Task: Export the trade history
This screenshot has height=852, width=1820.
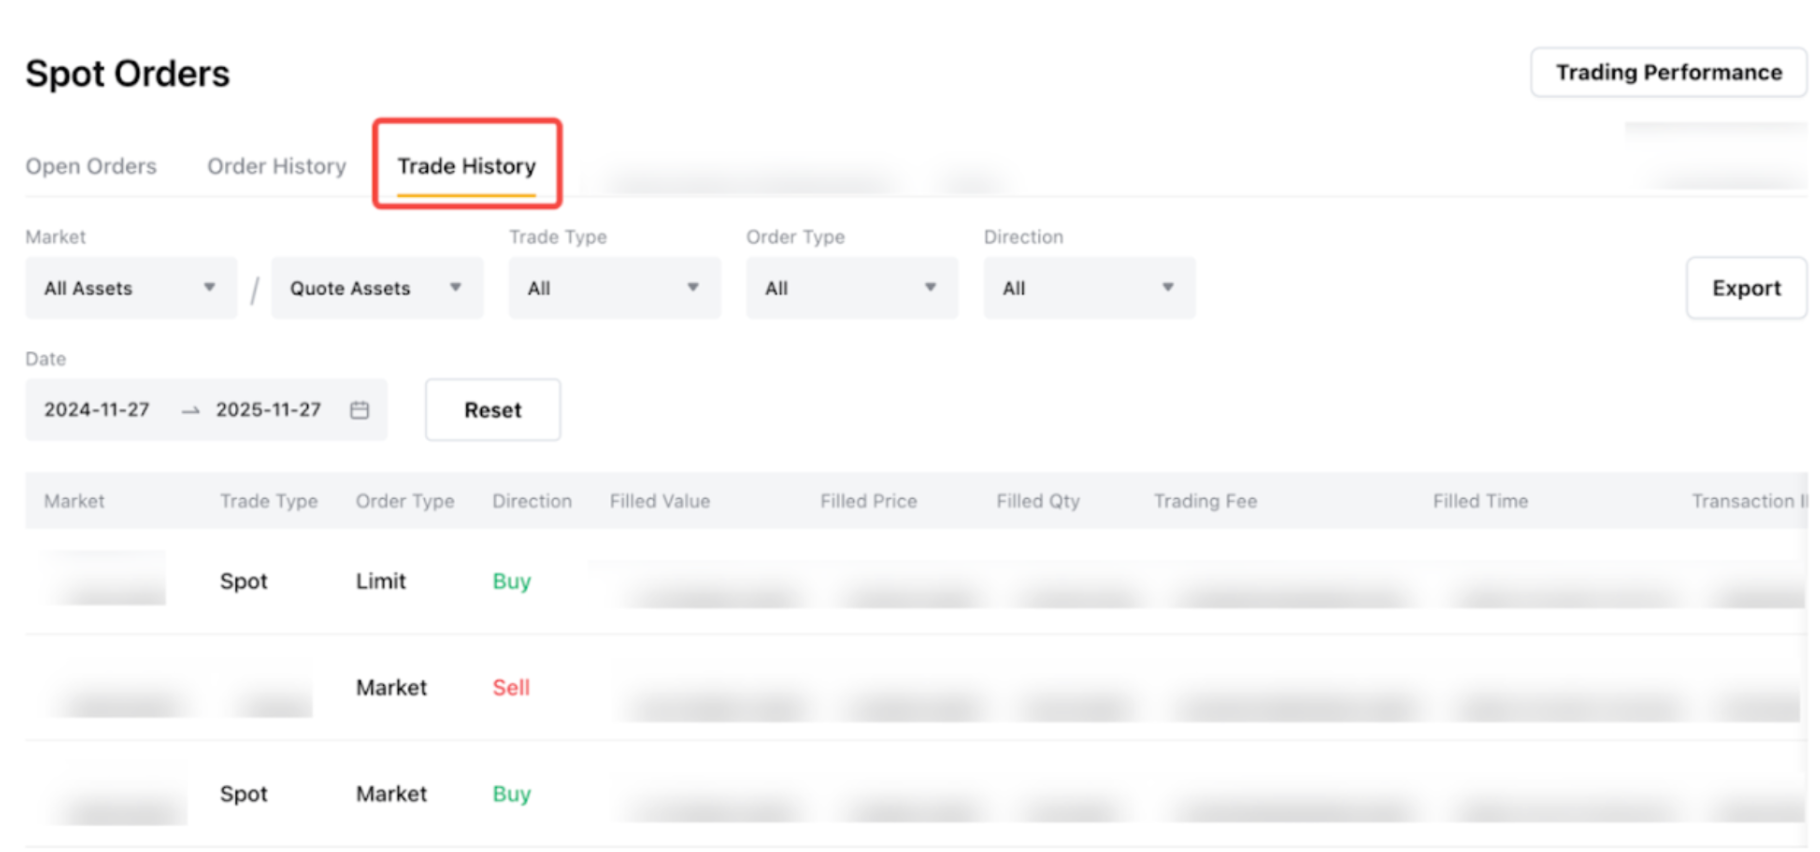Action: 1745,288
